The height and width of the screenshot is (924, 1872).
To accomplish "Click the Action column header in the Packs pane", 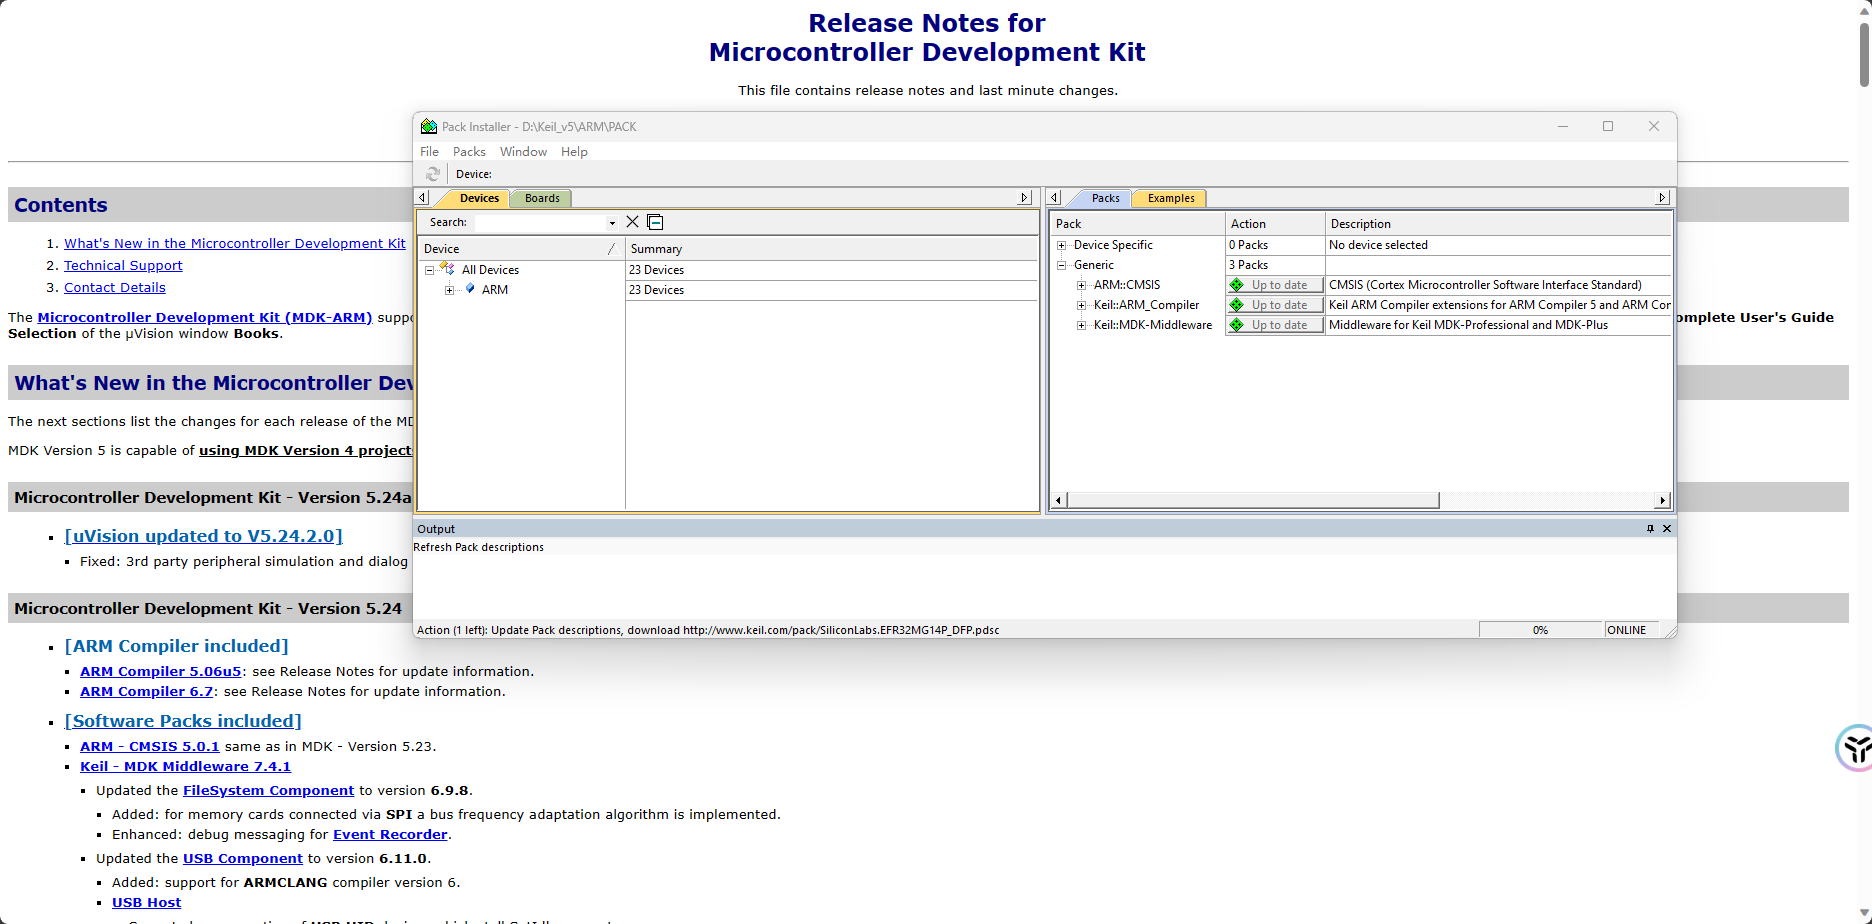I will pyautogui.click(x=1276, y=224).
